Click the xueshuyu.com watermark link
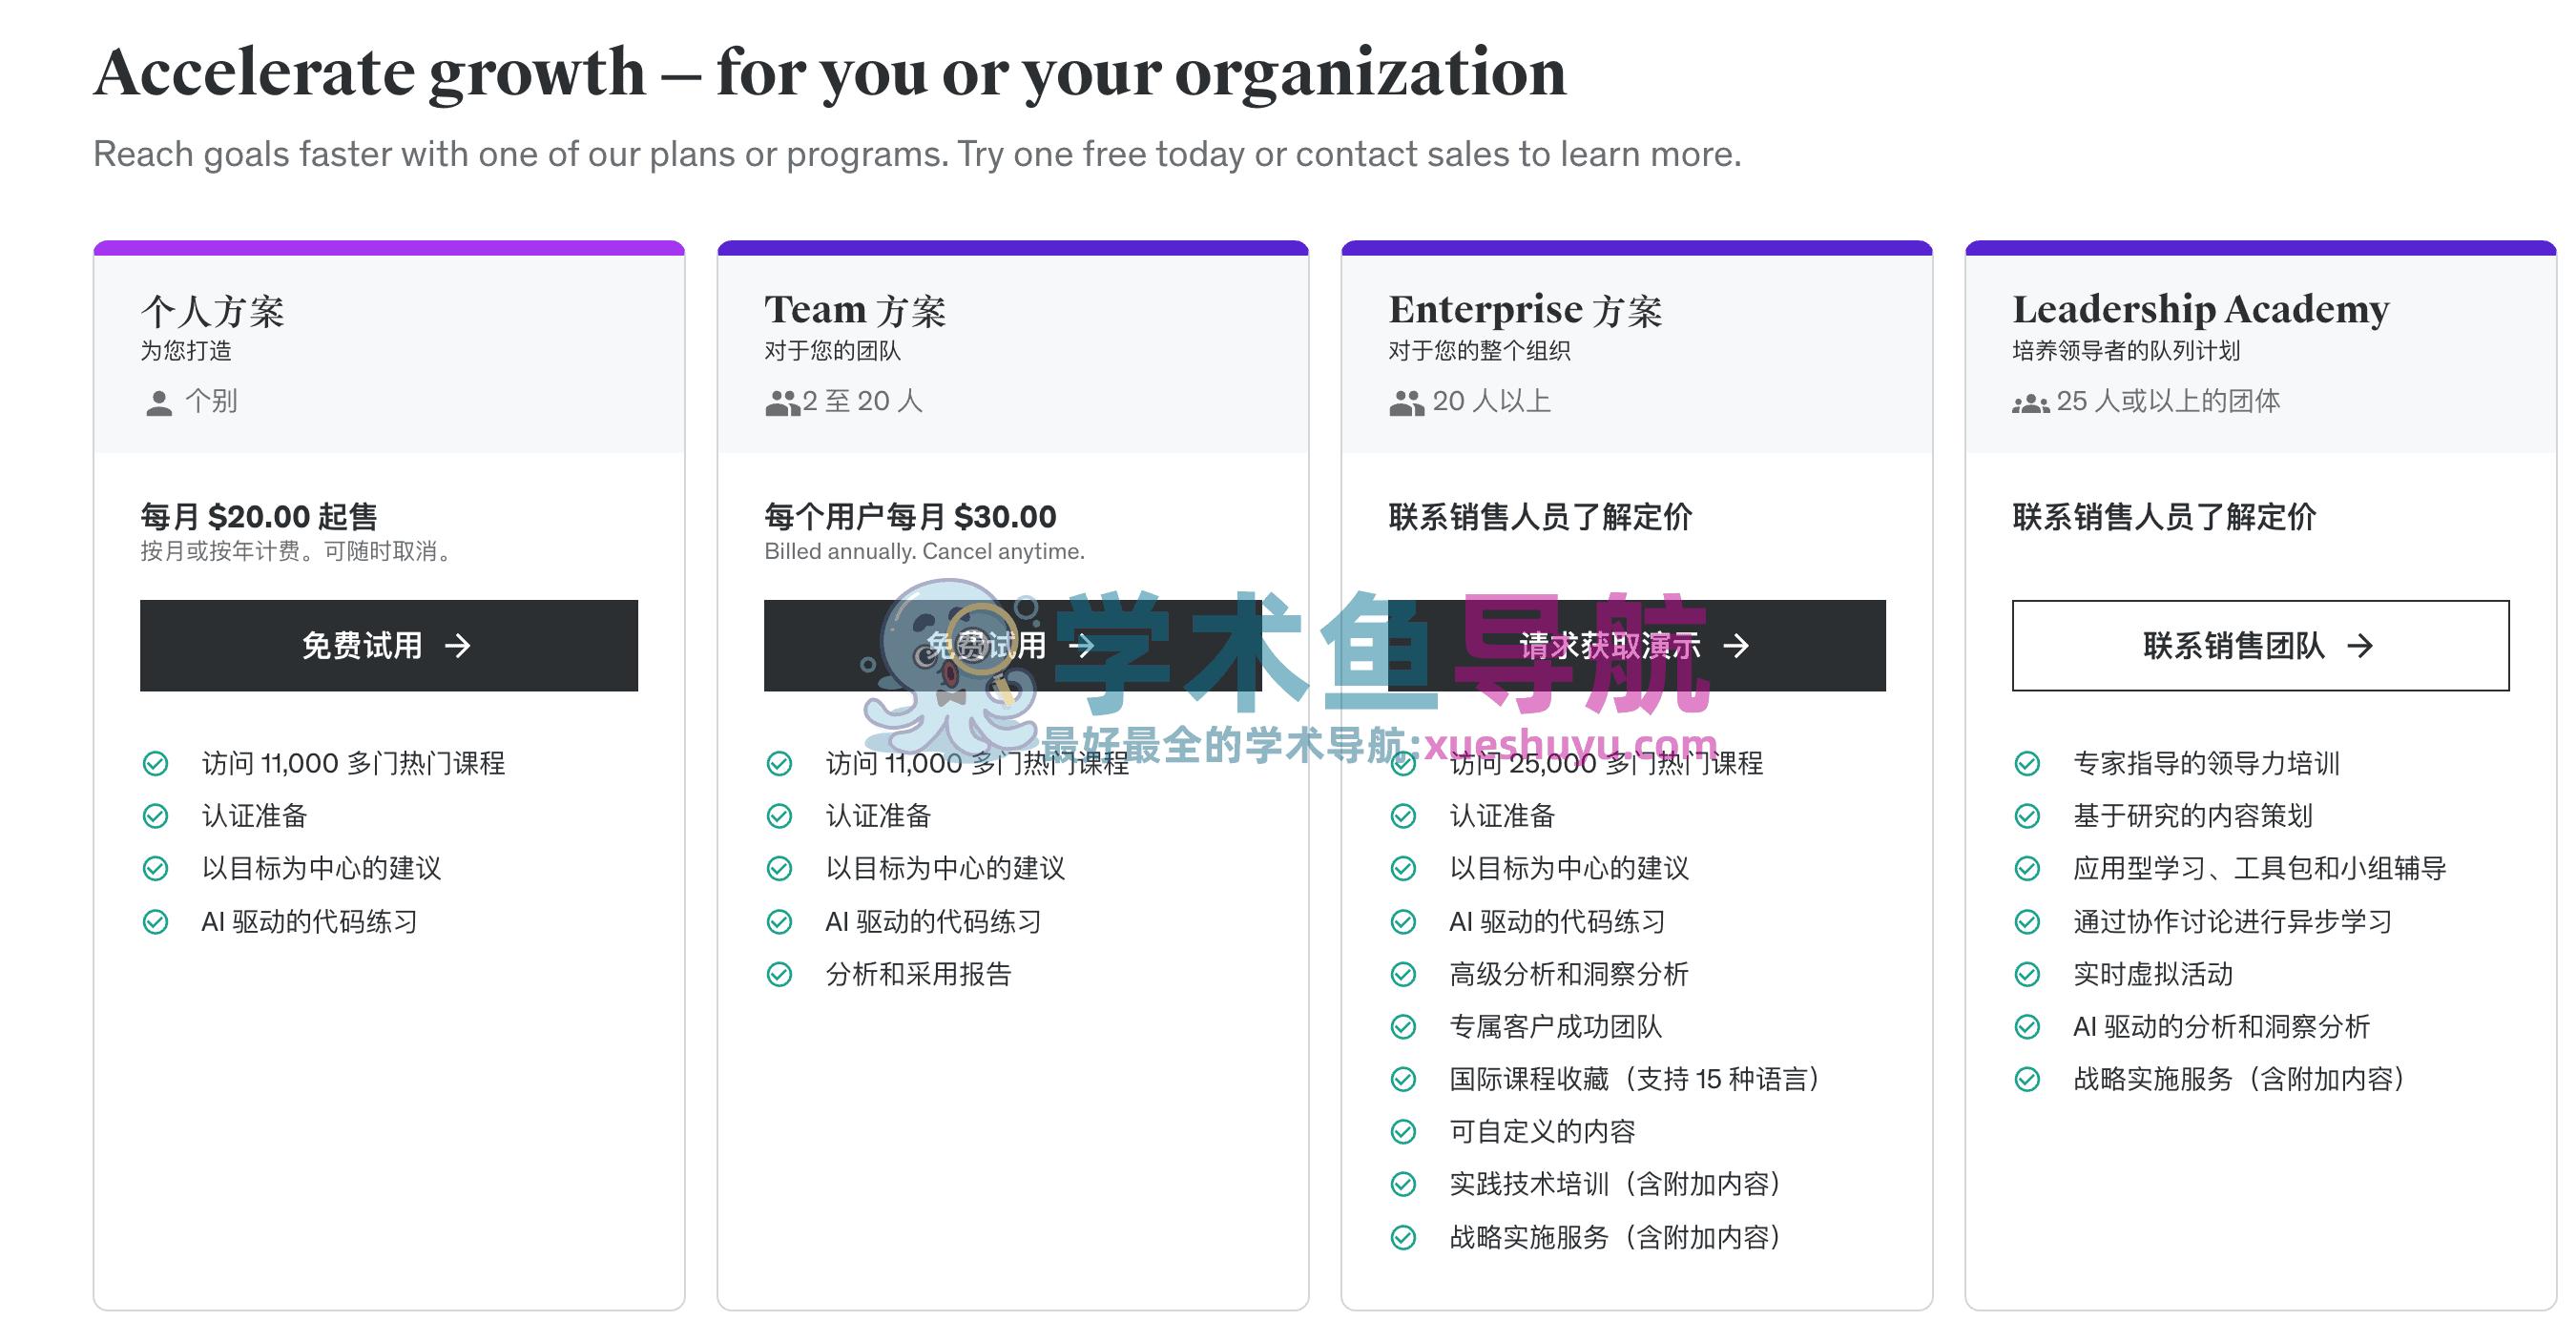The image size is (2576, 1341). tap(1569, 744)
